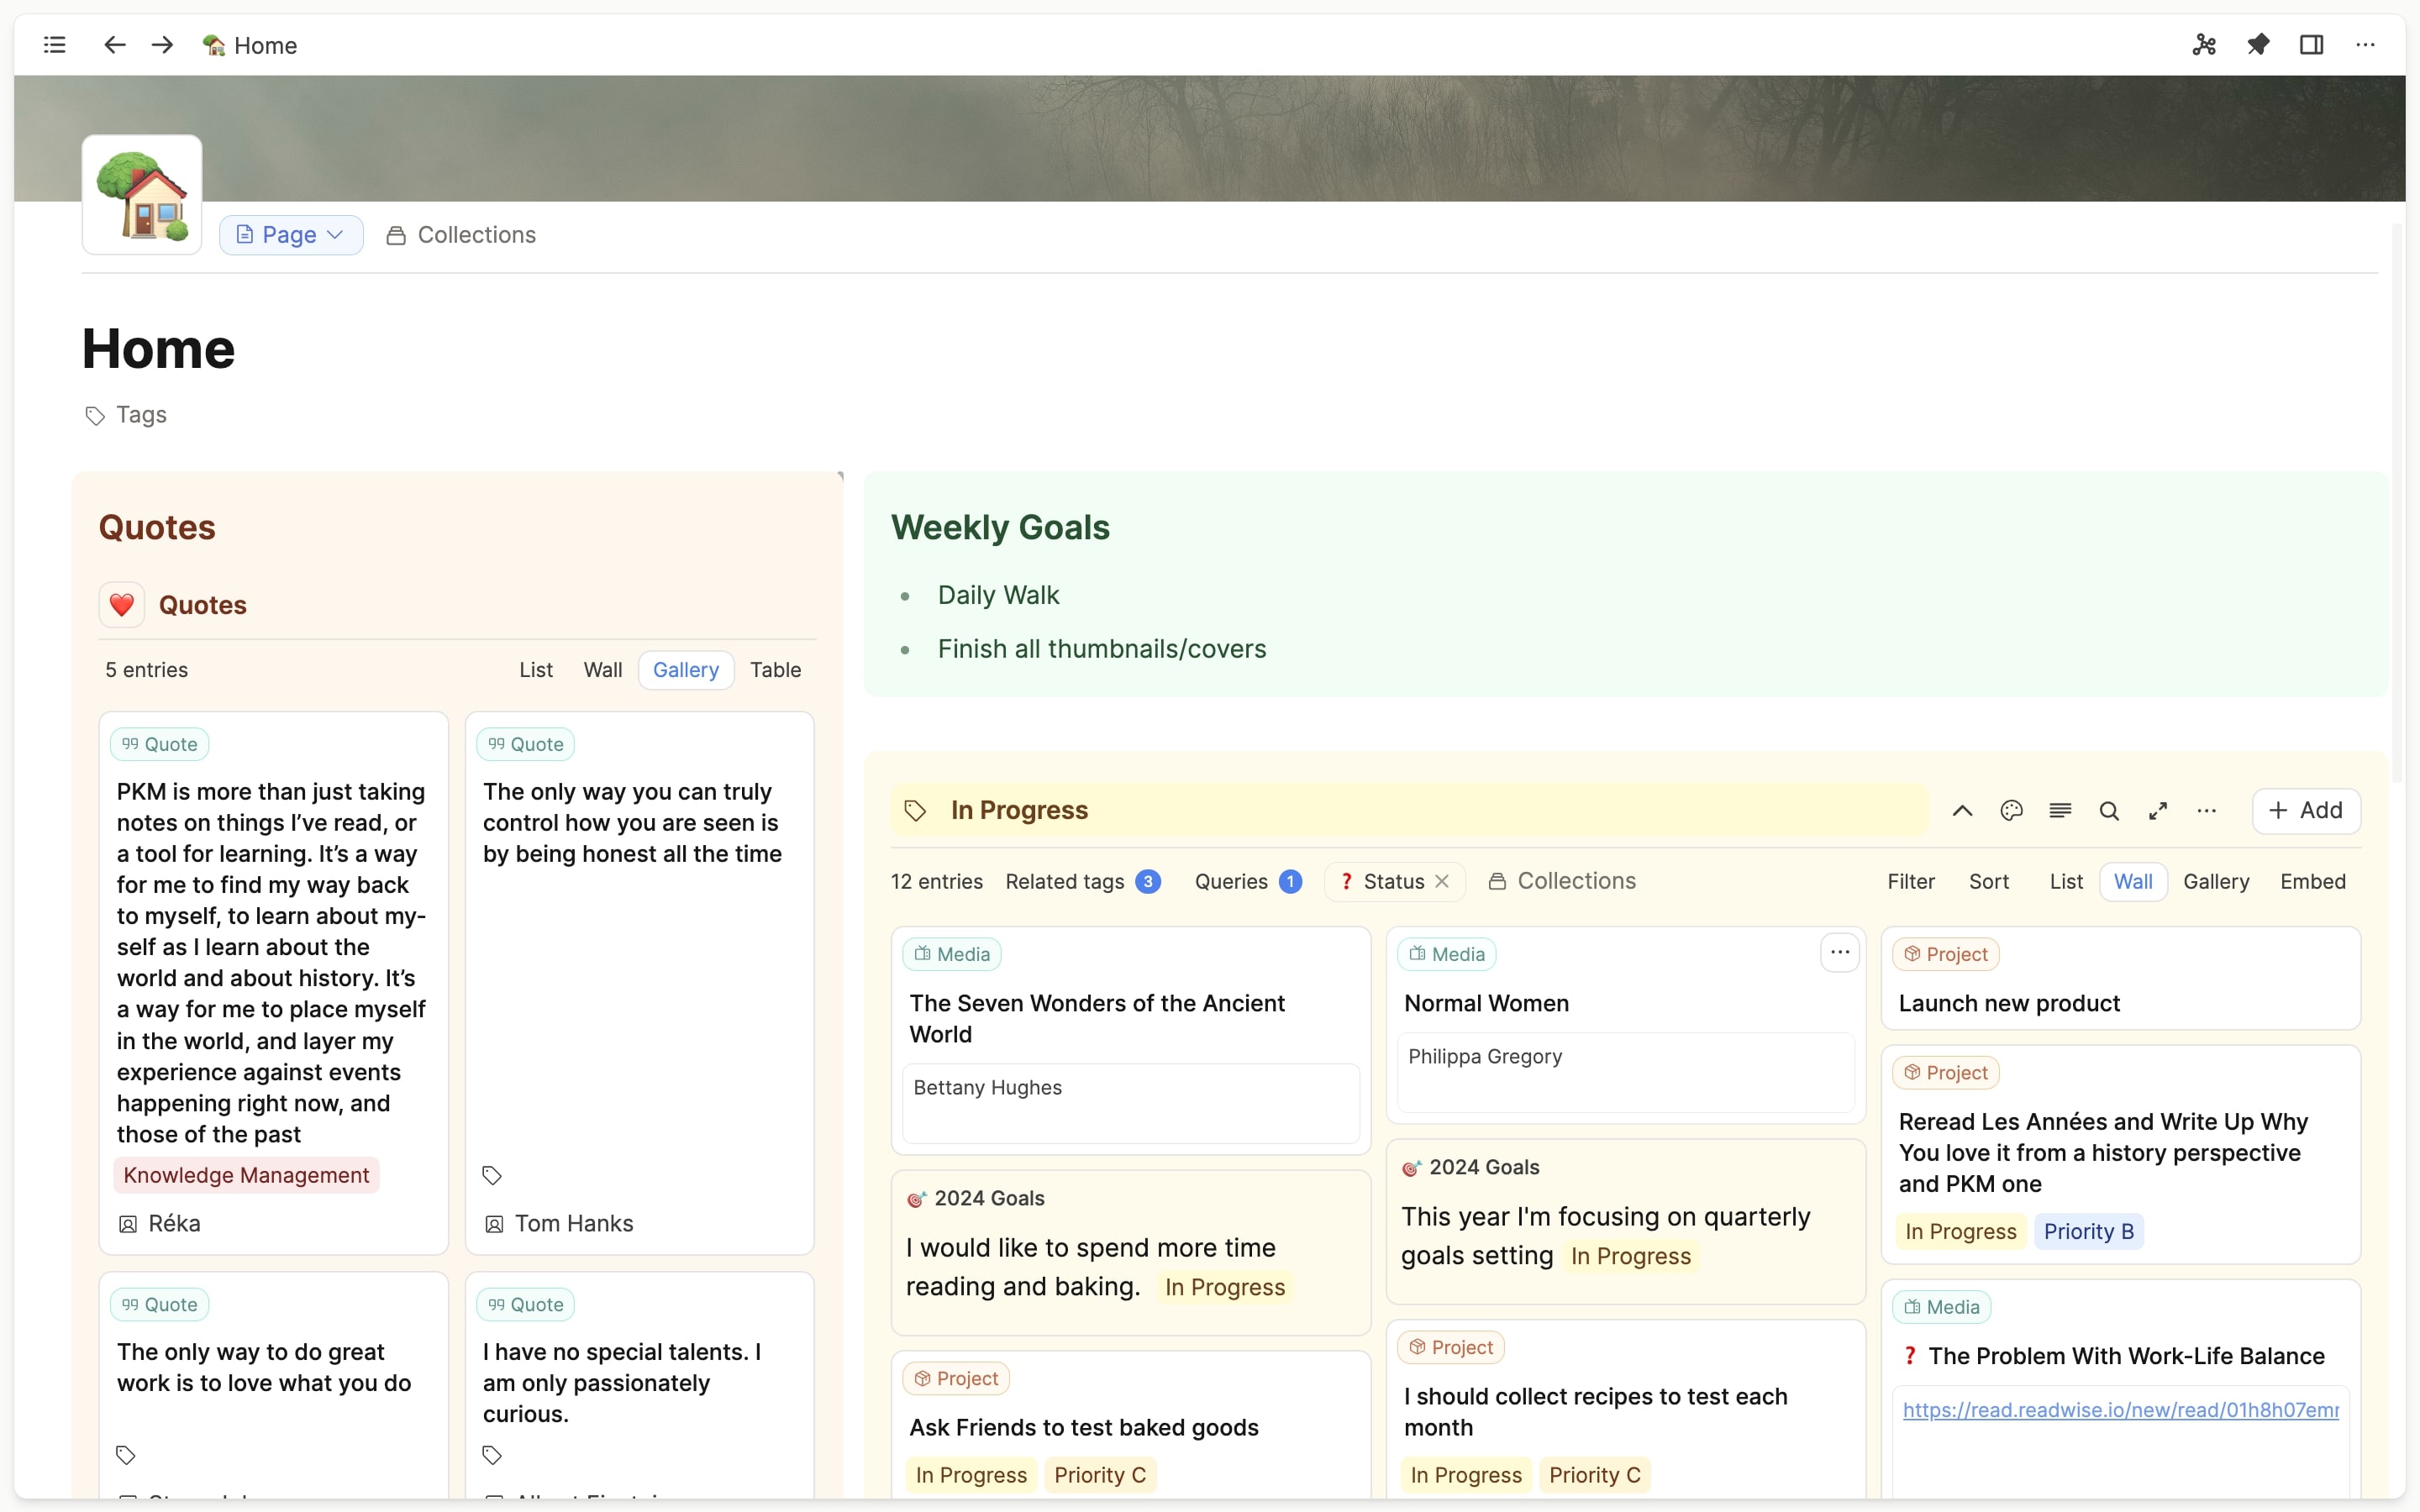Open the Réka author link
This screenshot has width=2420, height=1512.
click(x=174, y=1224)
